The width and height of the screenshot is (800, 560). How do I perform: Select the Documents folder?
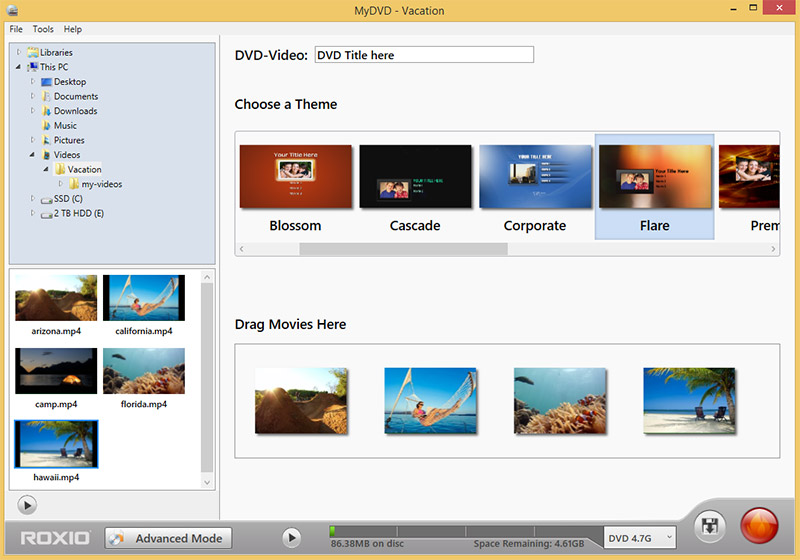click(x=70, y=96)
